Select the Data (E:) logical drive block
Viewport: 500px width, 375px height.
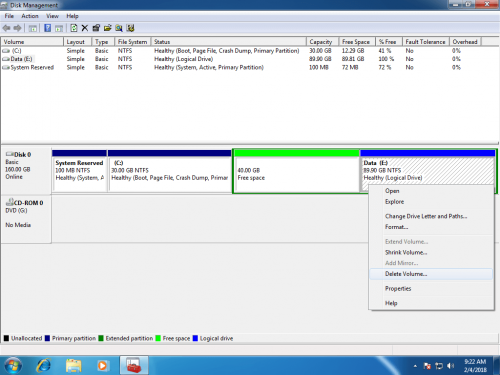[x=428, y=171]
